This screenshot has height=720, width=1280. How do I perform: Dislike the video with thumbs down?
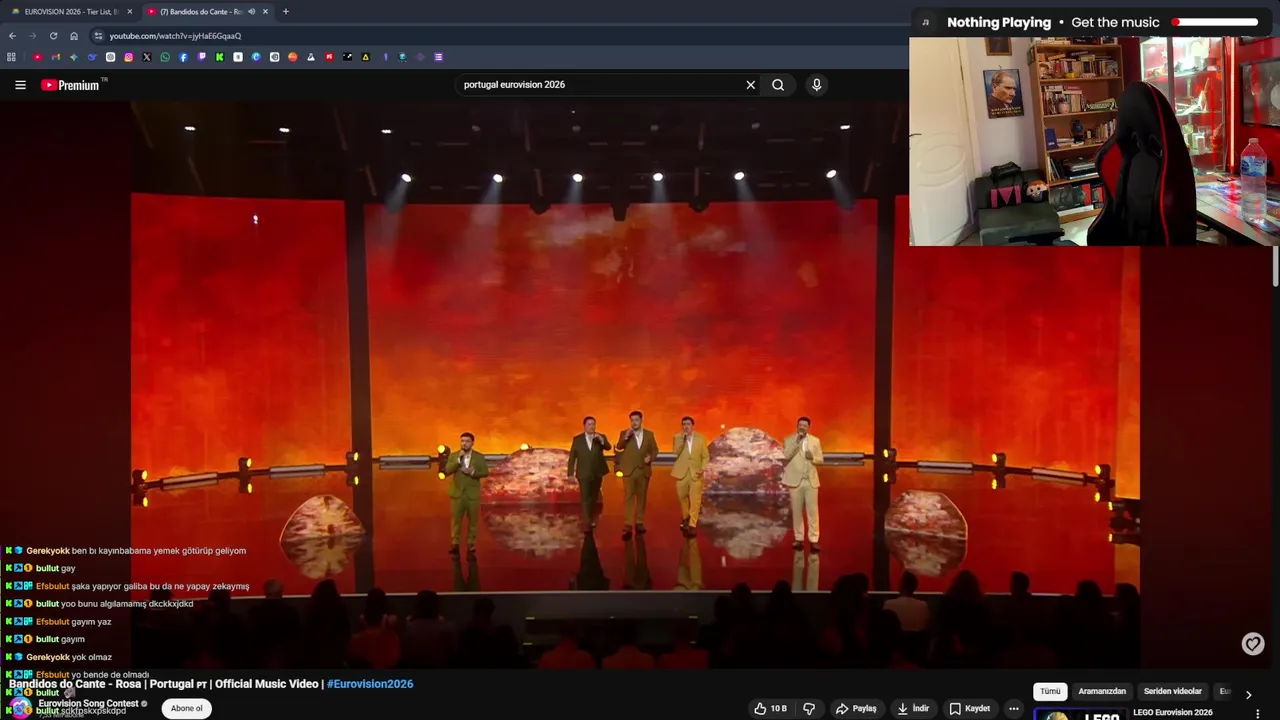pyautogui.click(x=809, y=708)
